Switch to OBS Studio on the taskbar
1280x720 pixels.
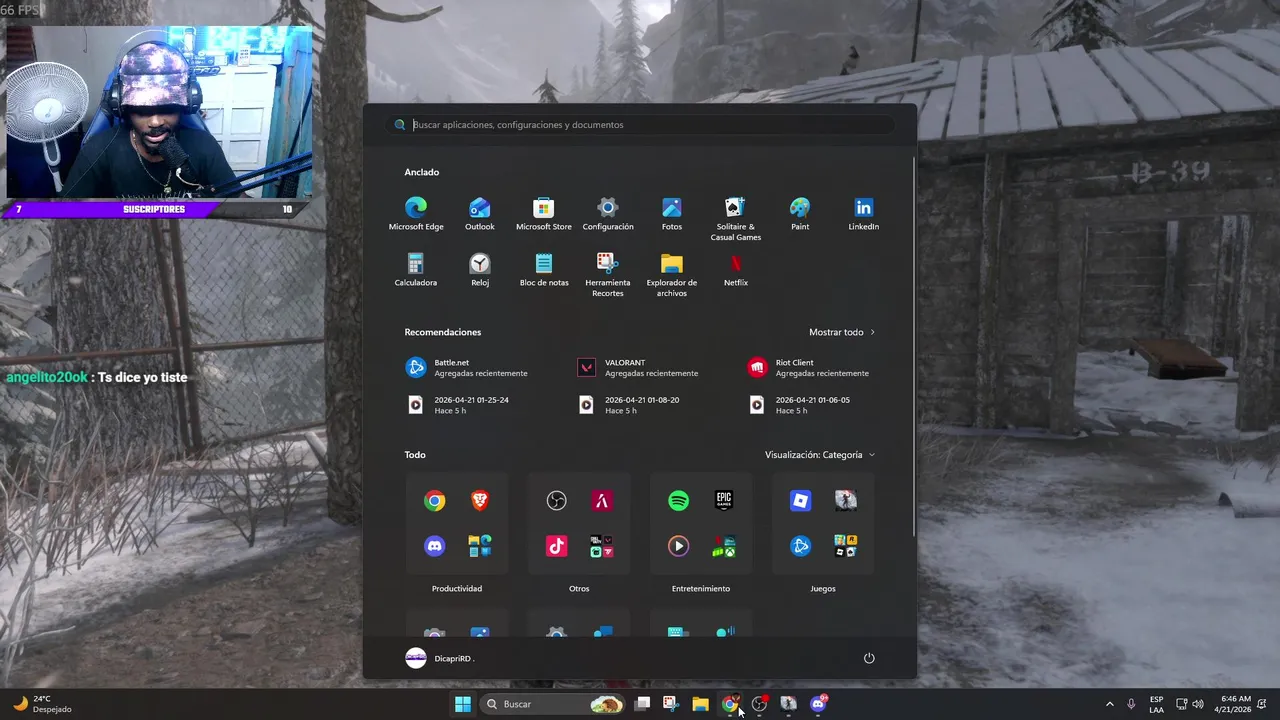(x=759, y=704)
